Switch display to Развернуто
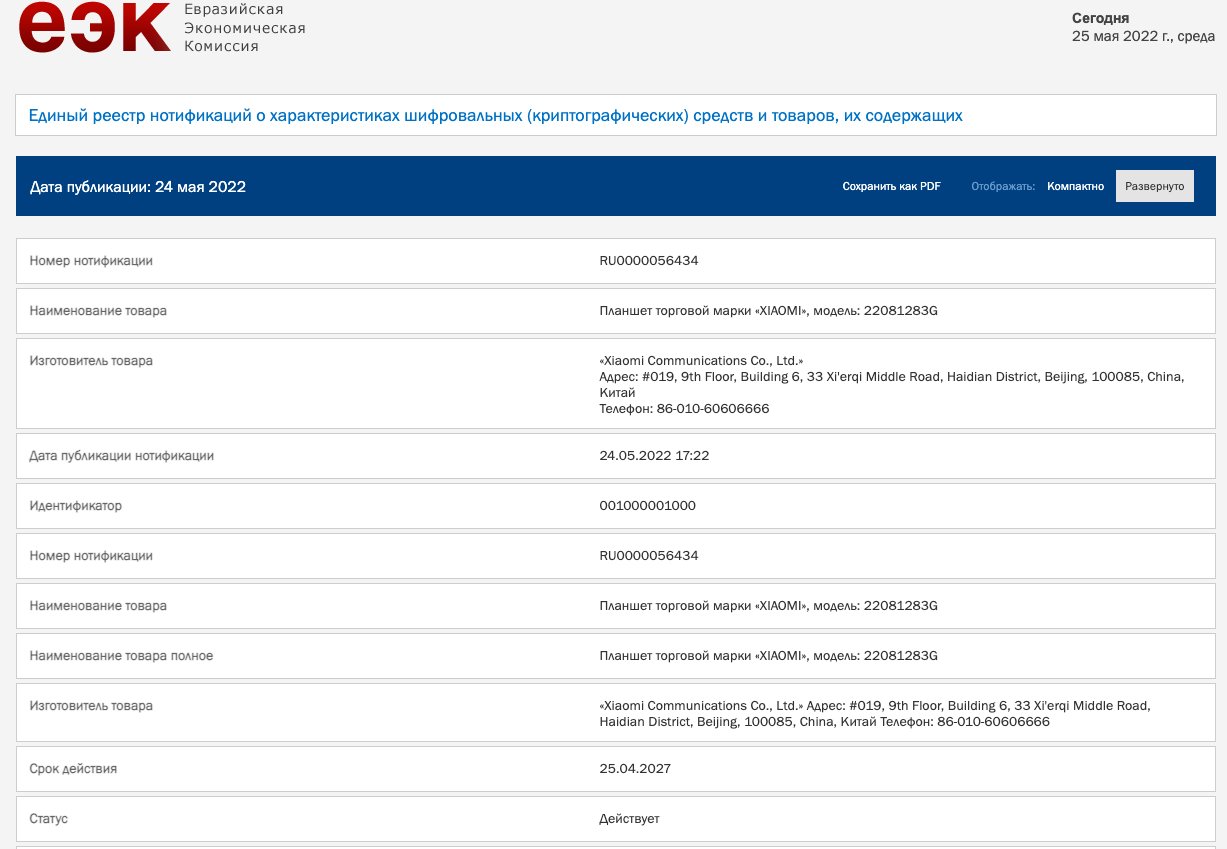This screenshot has height=849, width=1227. (1155, 186)
